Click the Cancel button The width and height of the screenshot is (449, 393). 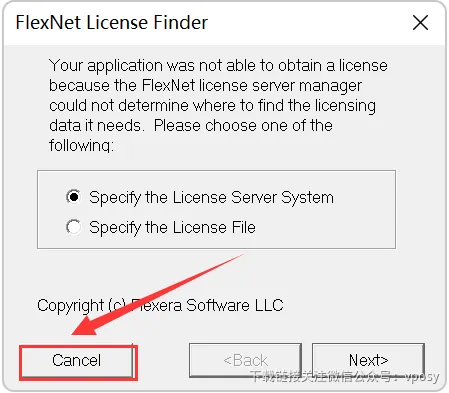[x=77, y=360]
